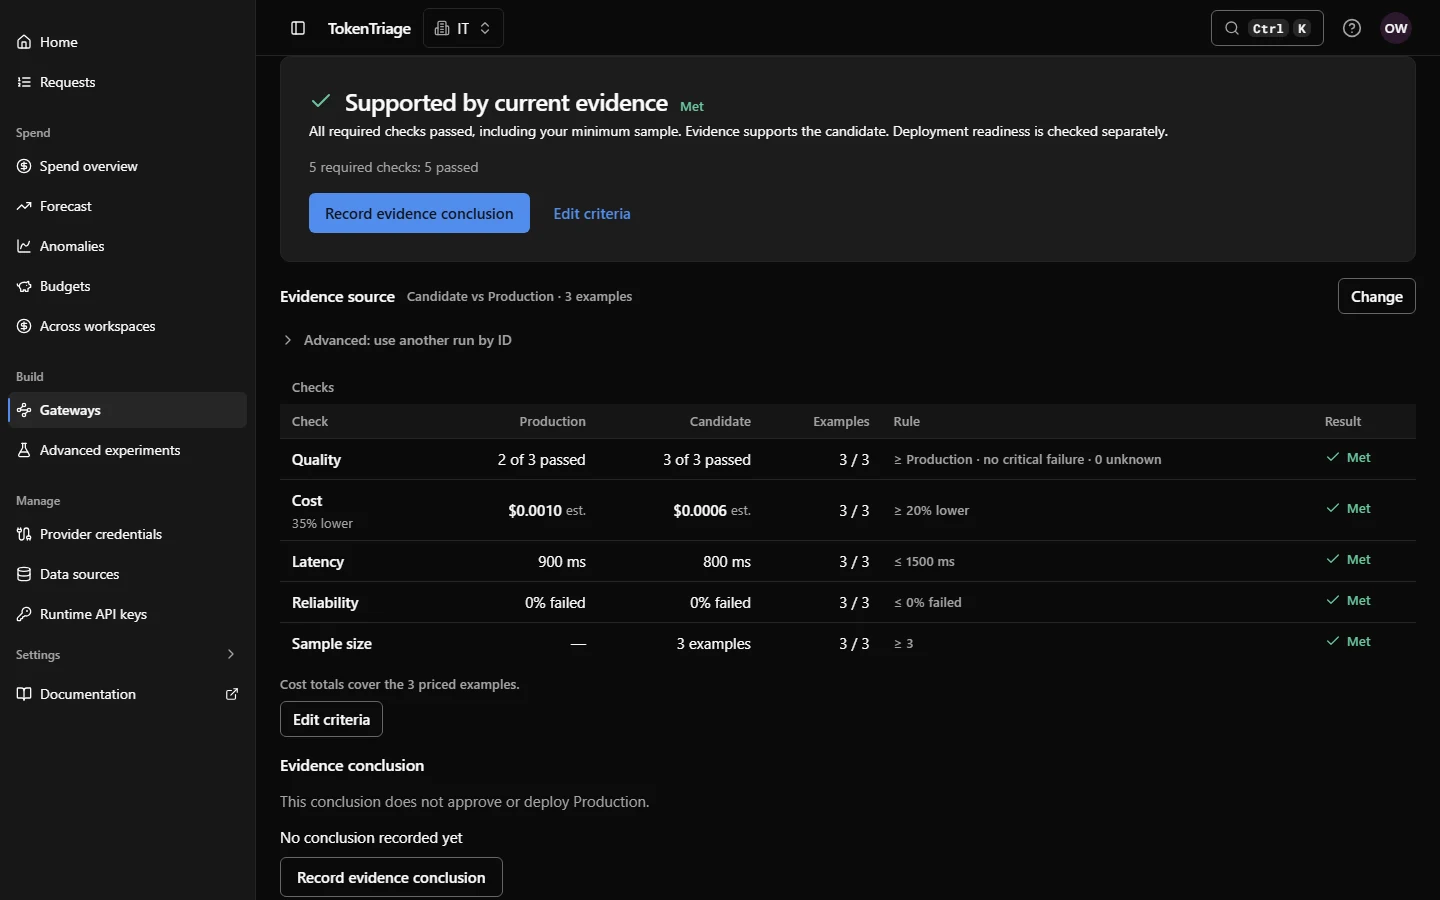Open the help question mark icon
This screenshot has height=900, width=1440.
pyautogui.click(x=1352, y=28)
